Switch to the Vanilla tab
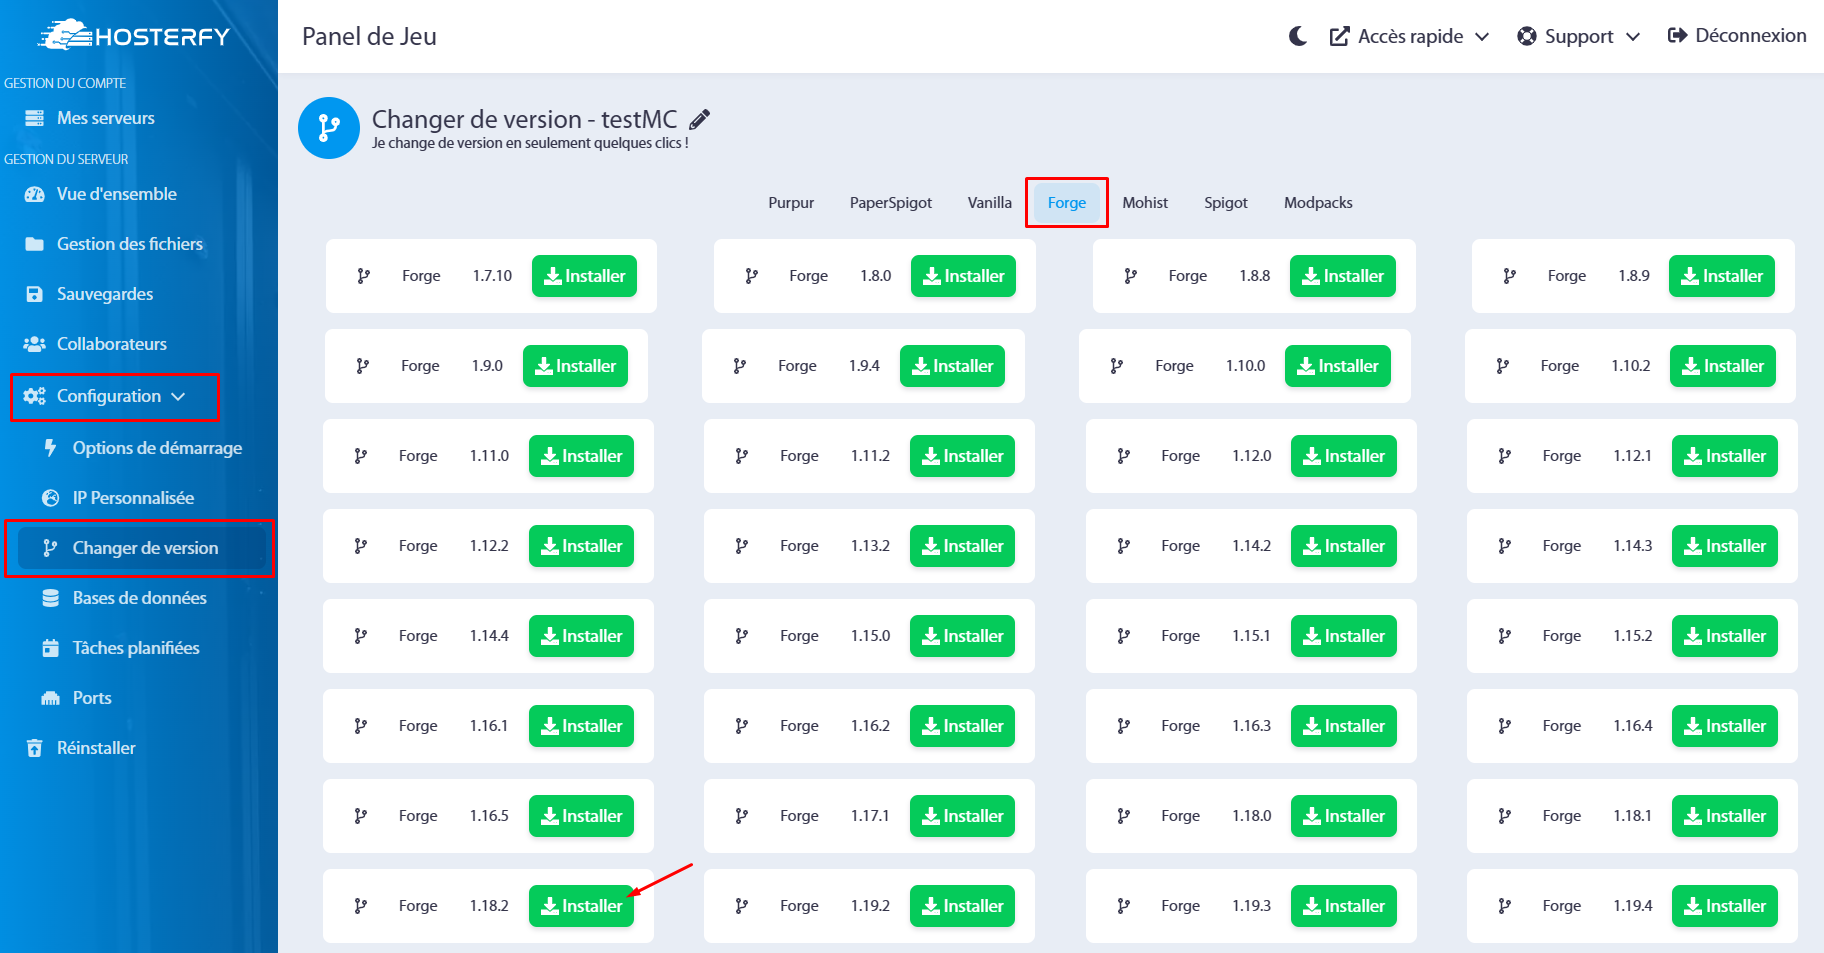The height and width of the screenshot is (953, 1824). pos(990,203)
